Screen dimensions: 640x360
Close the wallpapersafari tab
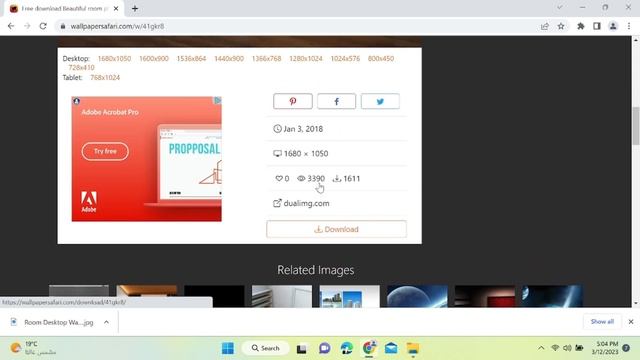pos(116,8)
